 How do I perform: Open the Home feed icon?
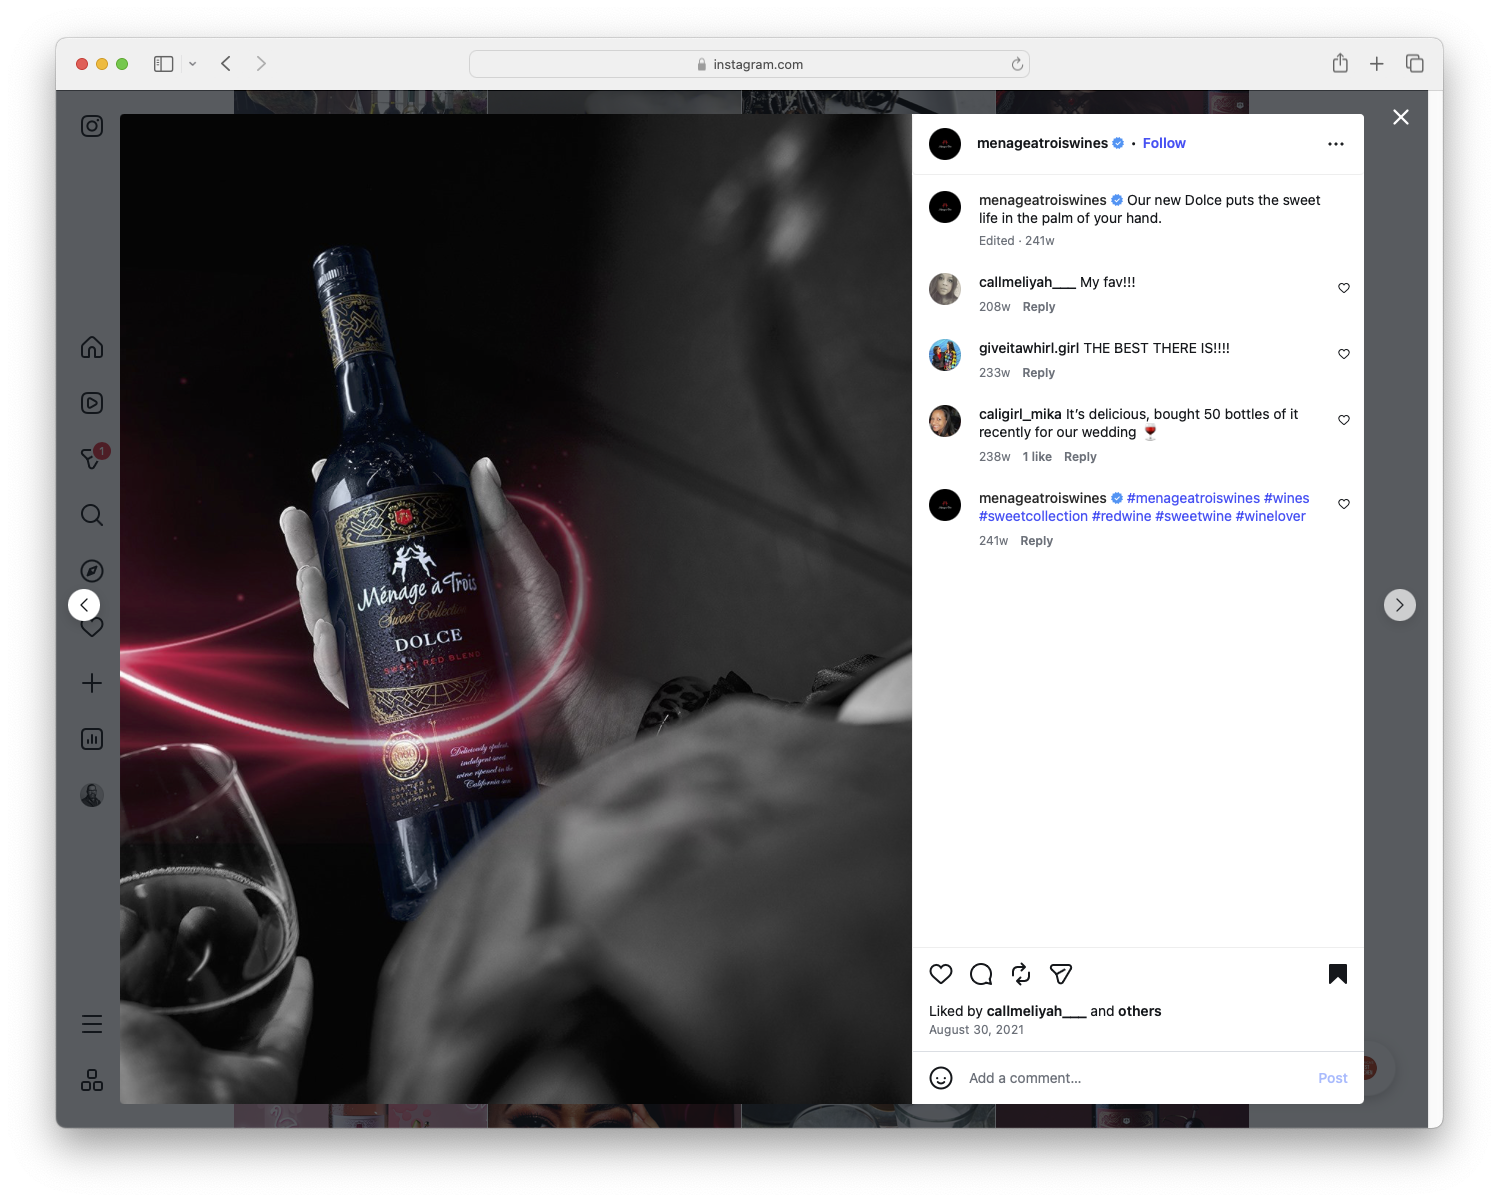tap(91, 347)
